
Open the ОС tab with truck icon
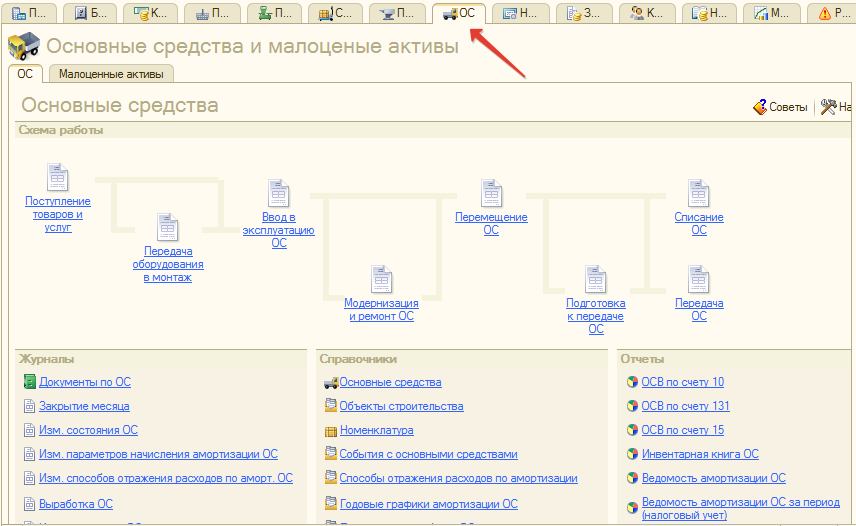[459, 14]
